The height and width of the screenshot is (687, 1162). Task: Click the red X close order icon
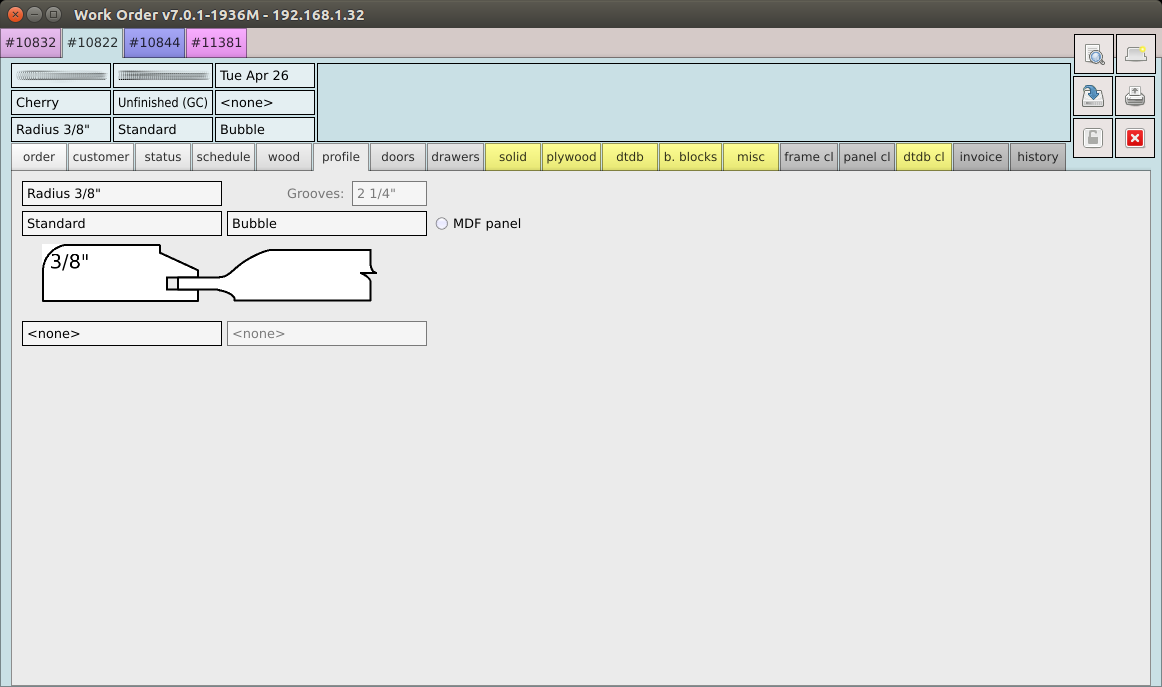1134,139
